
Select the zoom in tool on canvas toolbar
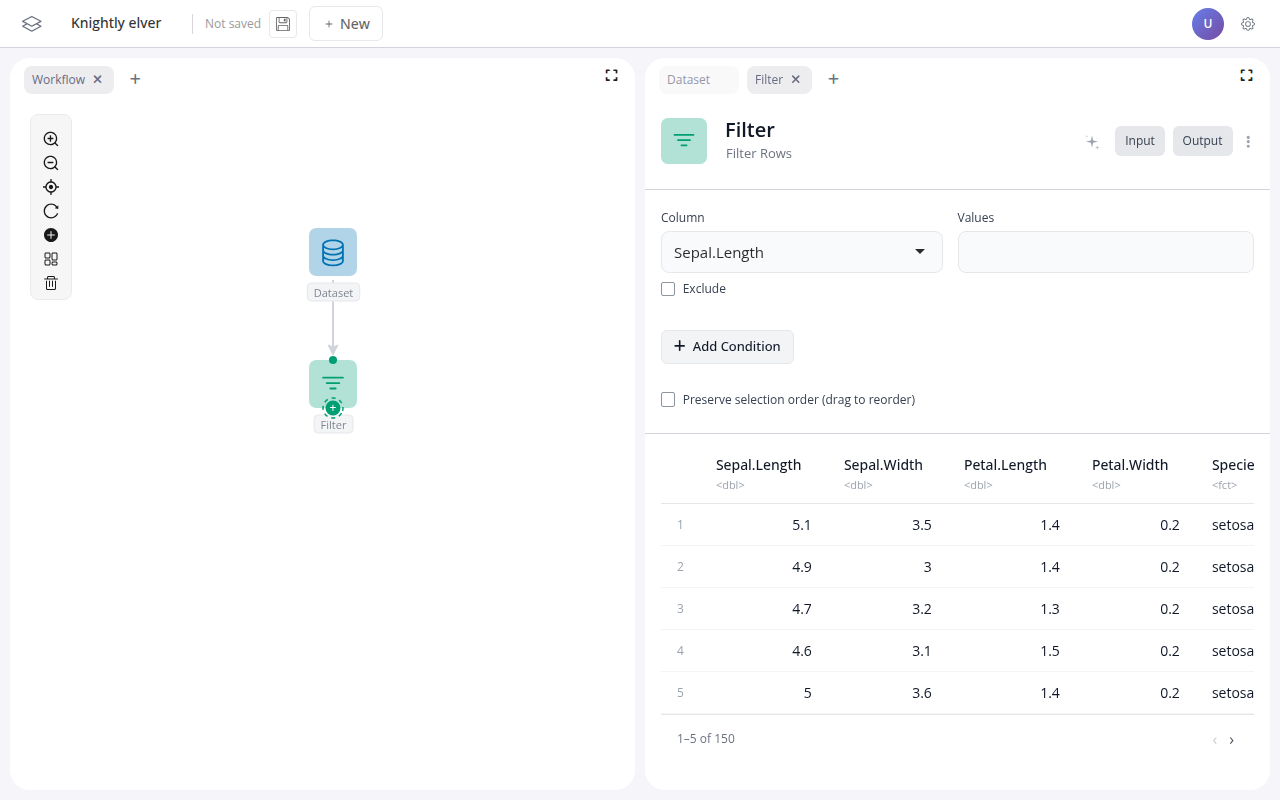[x=50, y=139]
